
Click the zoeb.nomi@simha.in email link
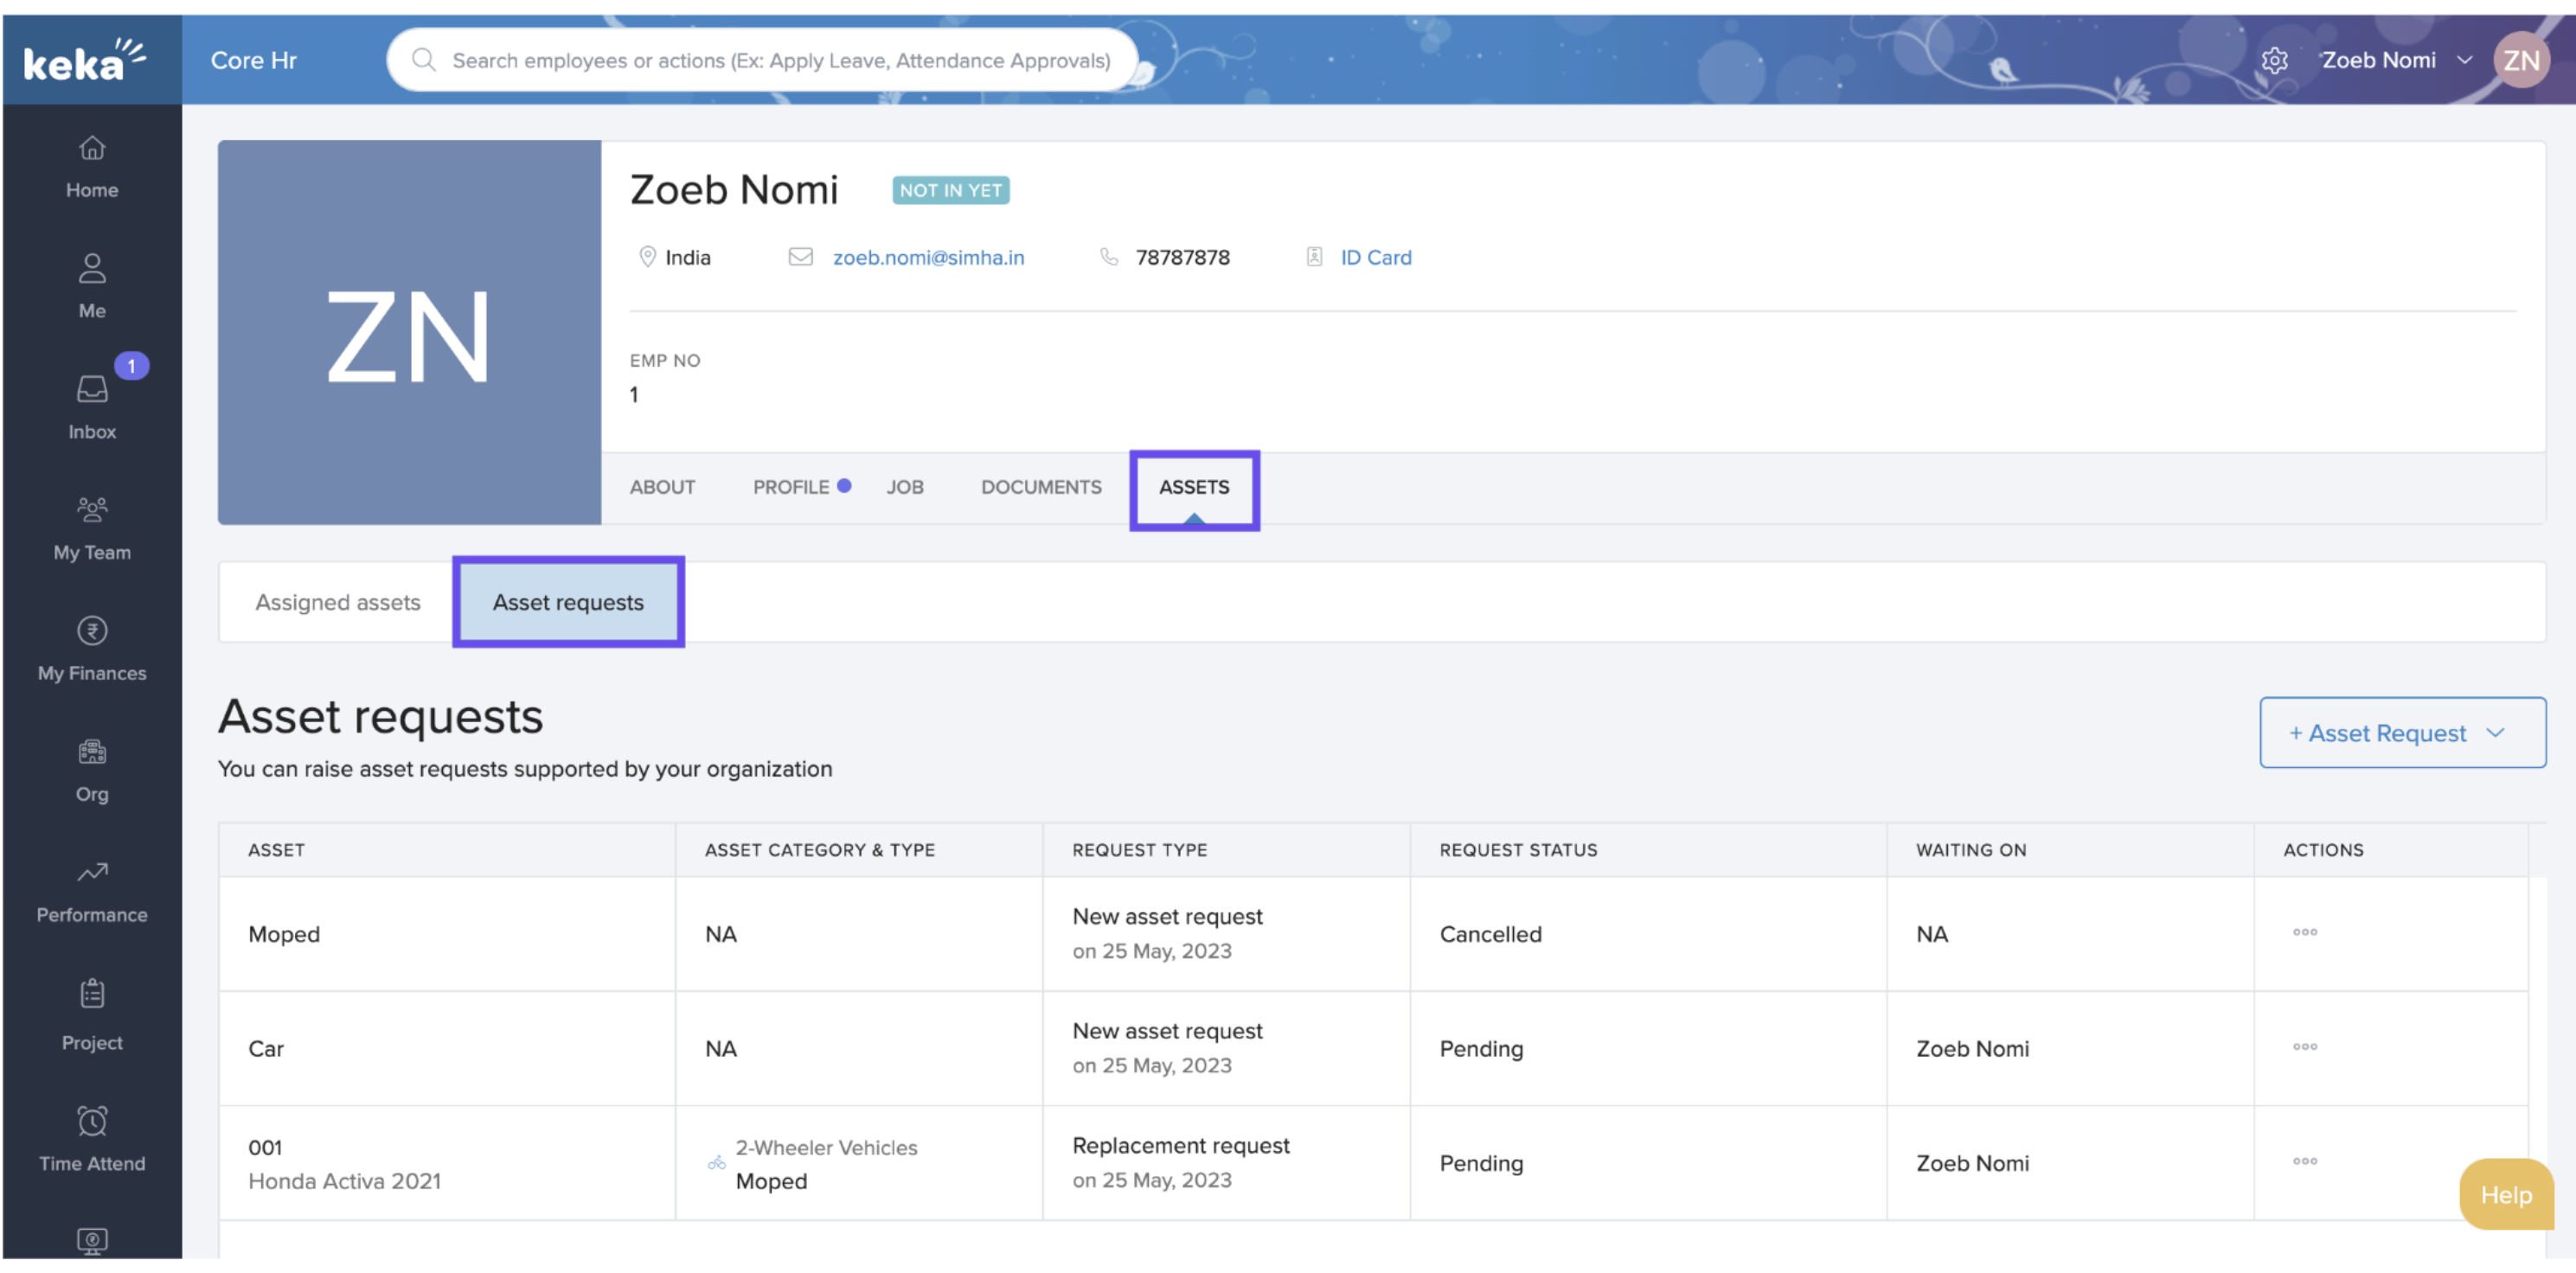pos(927,257)
